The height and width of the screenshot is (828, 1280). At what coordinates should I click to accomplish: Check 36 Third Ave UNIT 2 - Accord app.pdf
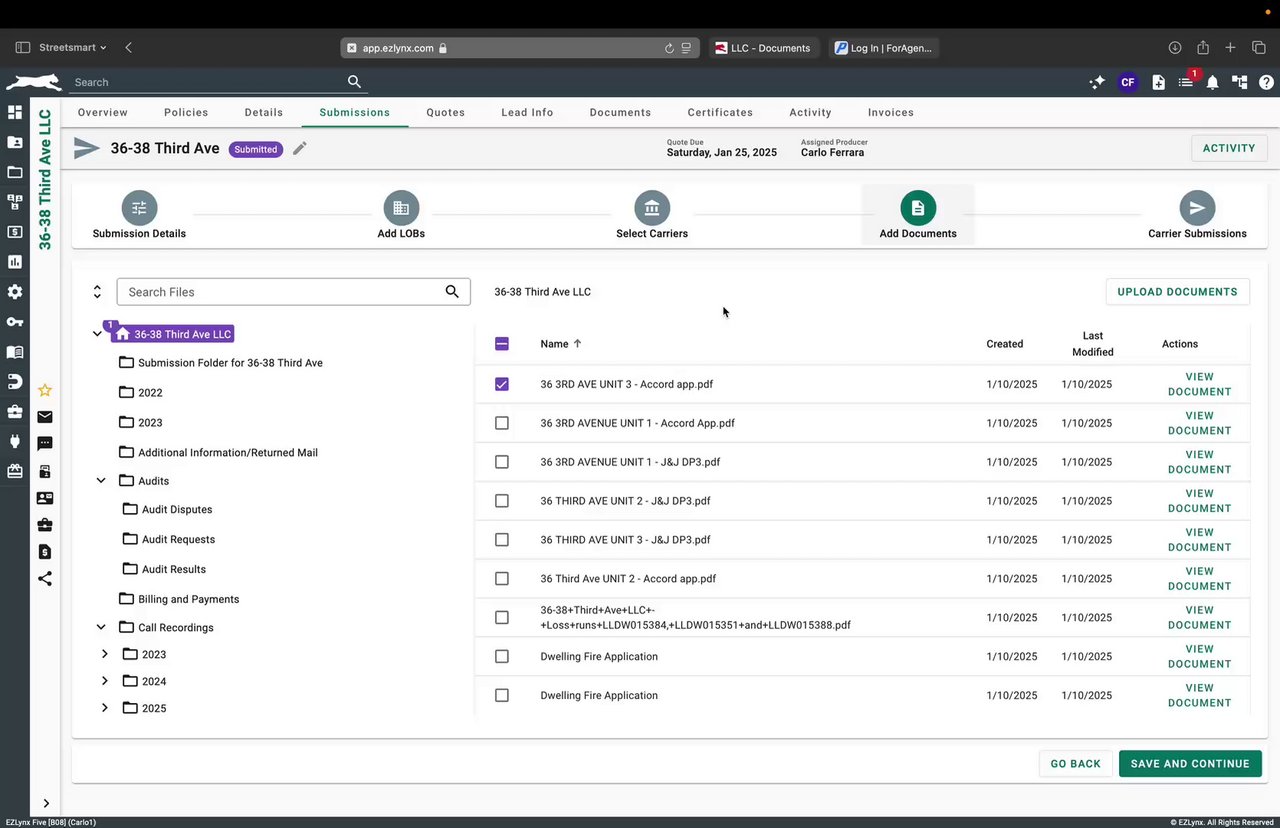[502, 579]
